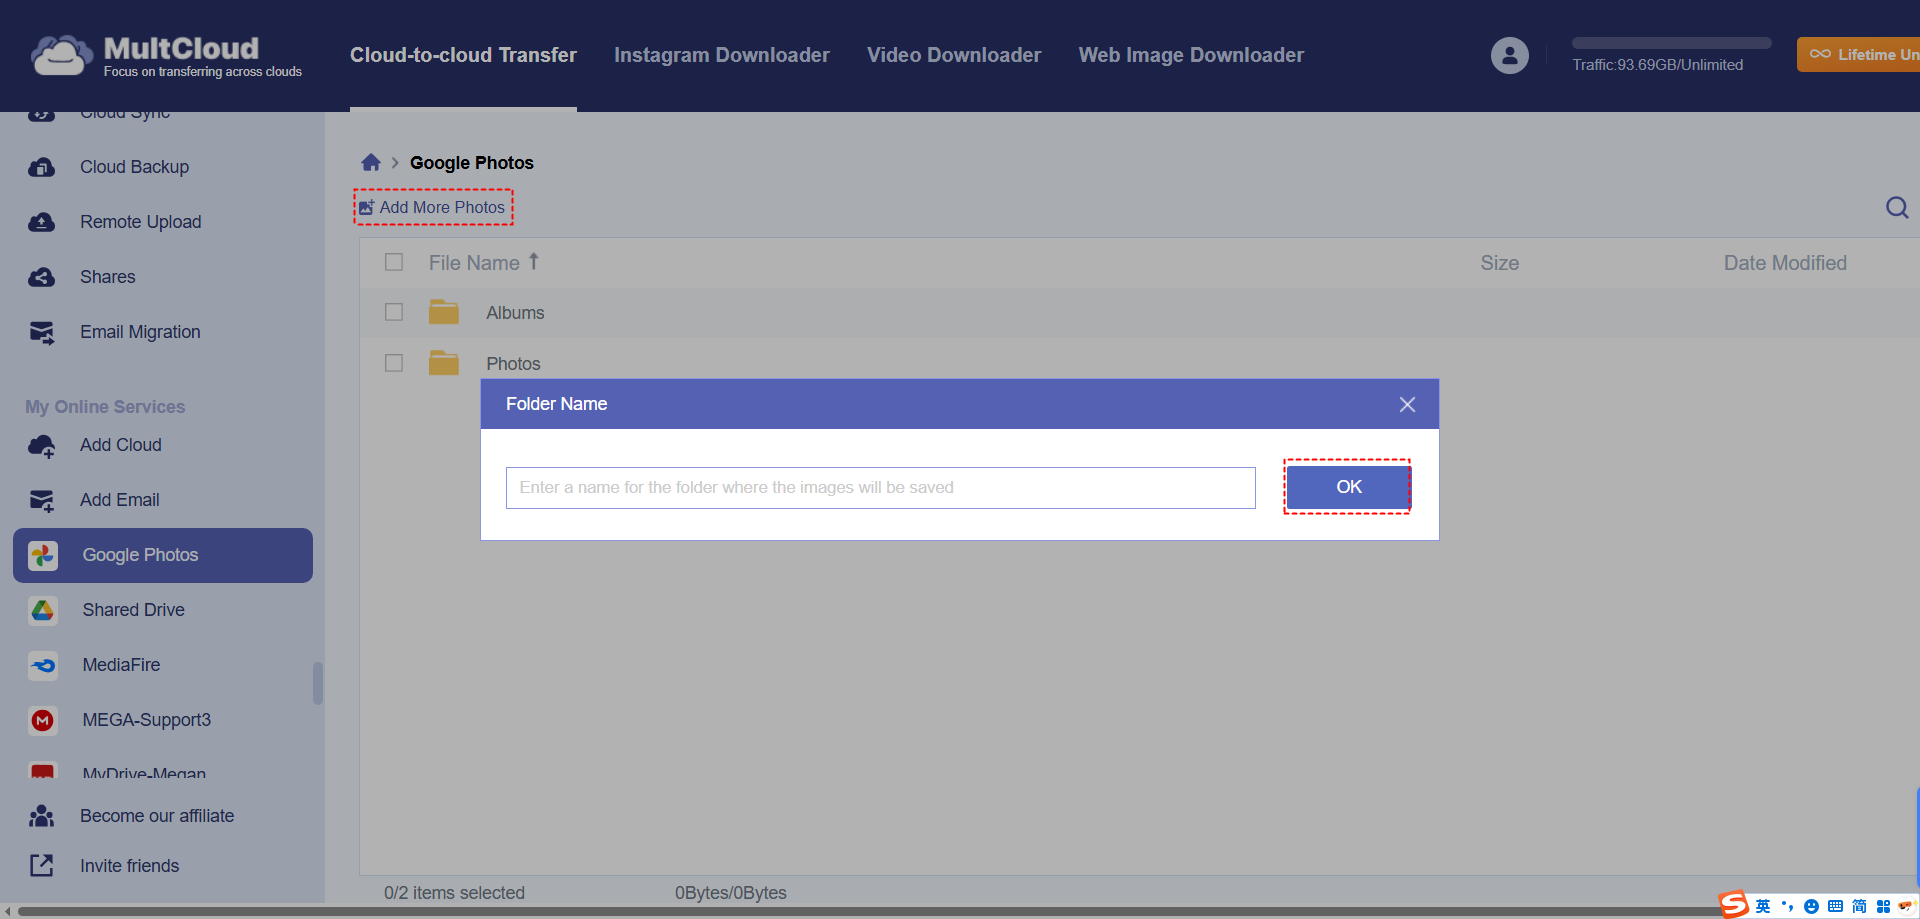Click the Google Photos breadcrumb
The height and width of the screenshot is (919, 1920).
[x=472, y=163]
